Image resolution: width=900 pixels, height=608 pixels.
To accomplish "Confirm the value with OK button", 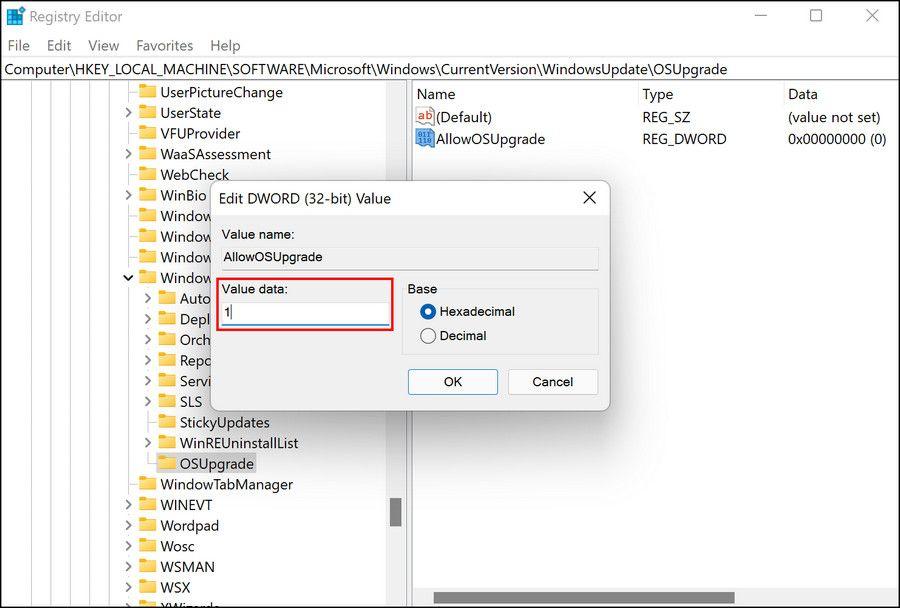I will [x=452, y=382].
